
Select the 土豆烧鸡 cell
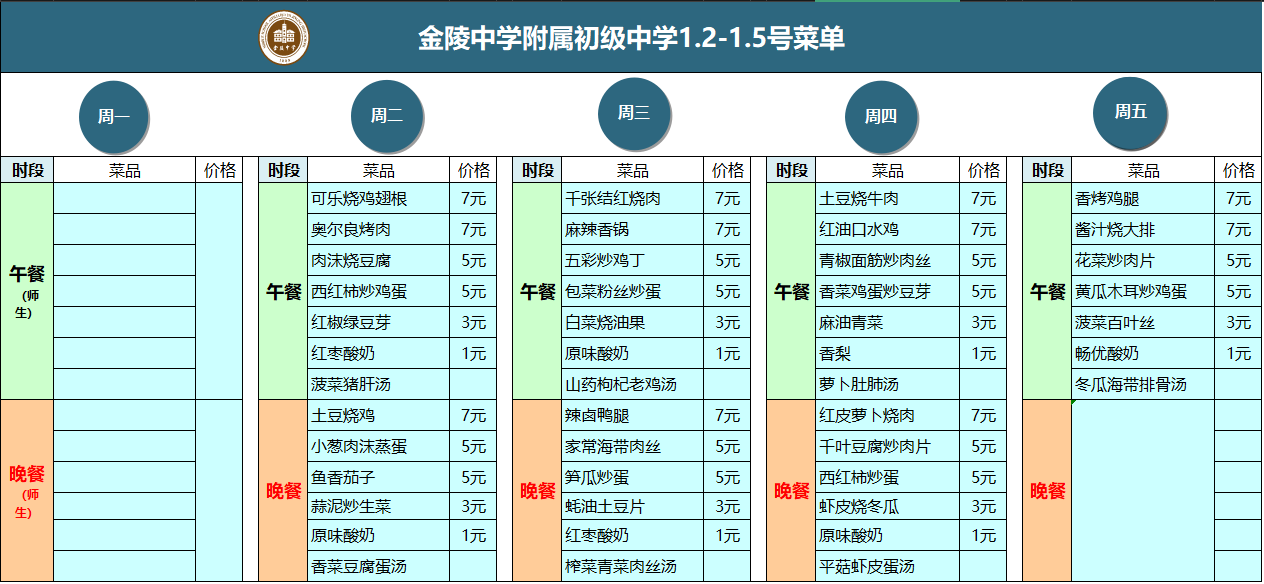click(x=379, y=415)
